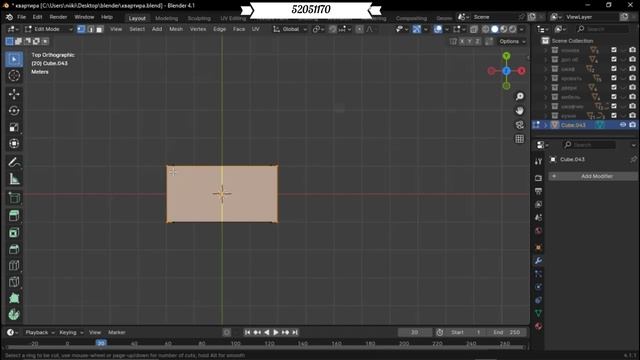Enable X mirror in viewport options row
Image resolution: width=640 pixels, height=360 pixels.
[462, 42]
